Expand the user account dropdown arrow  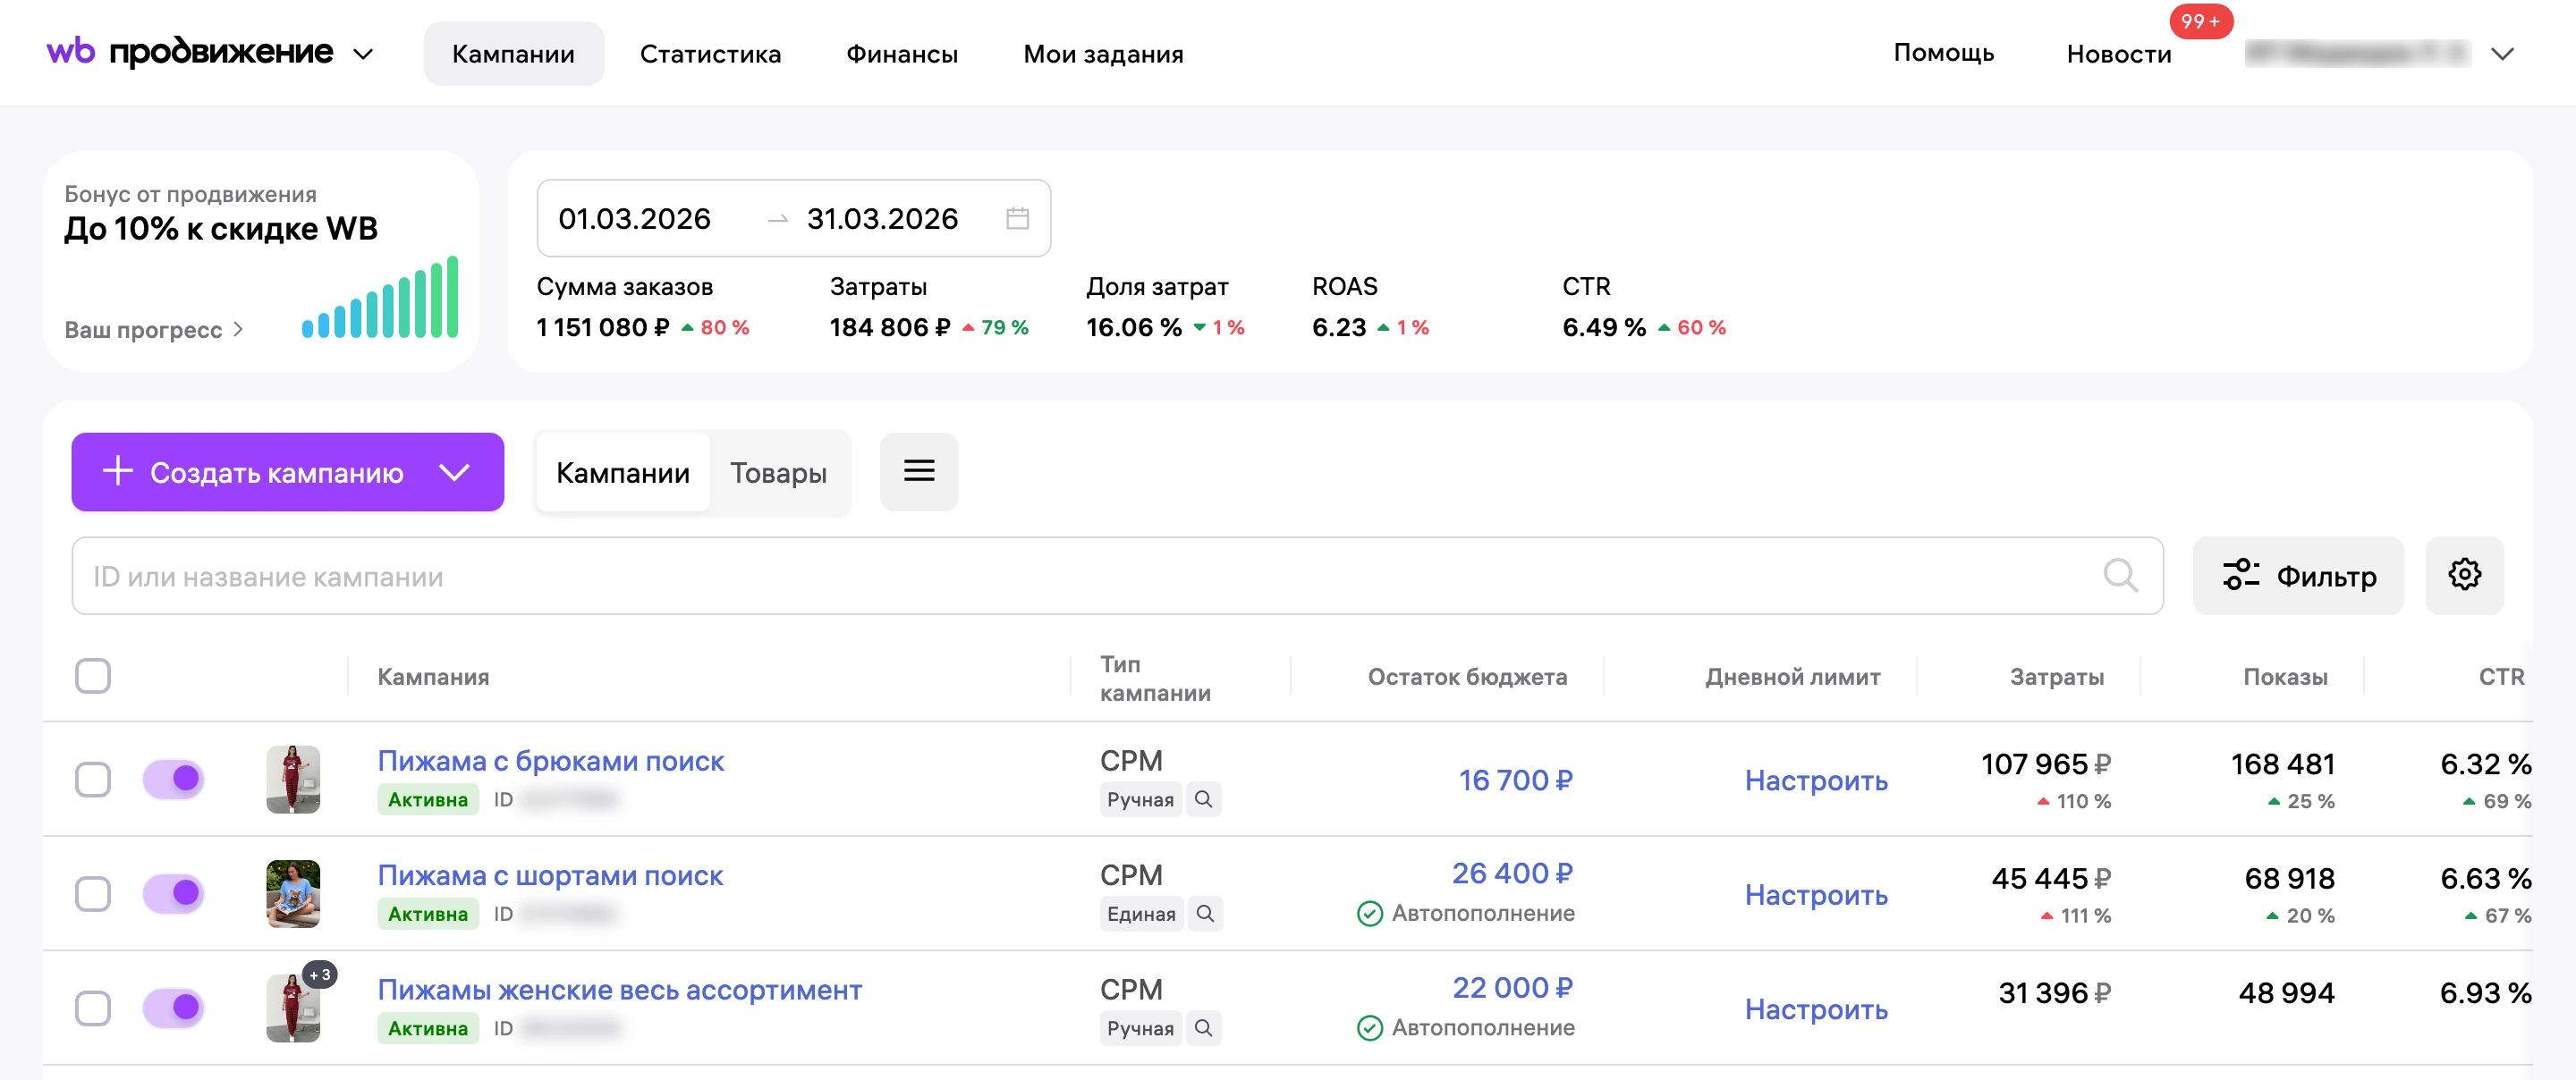[2501, 54]
